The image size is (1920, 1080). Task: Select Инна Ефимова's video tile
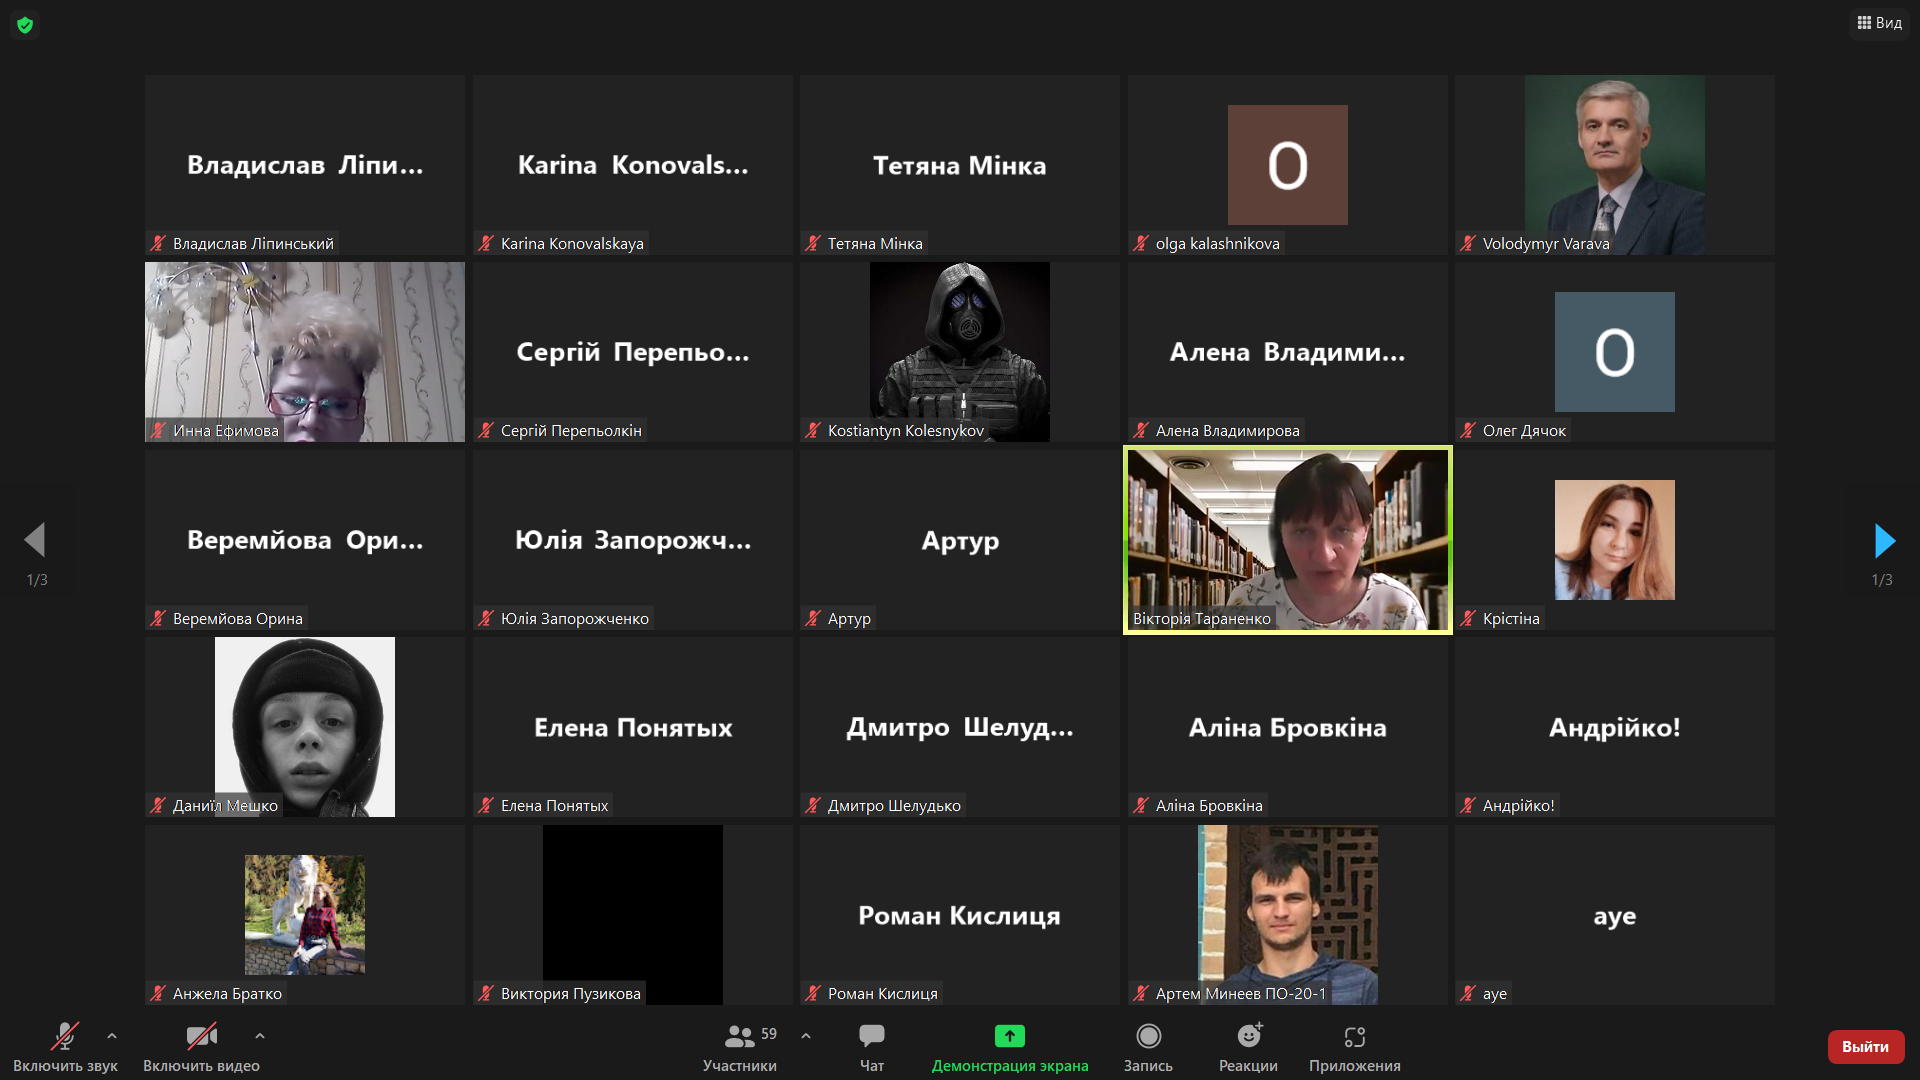pos(305,352)
